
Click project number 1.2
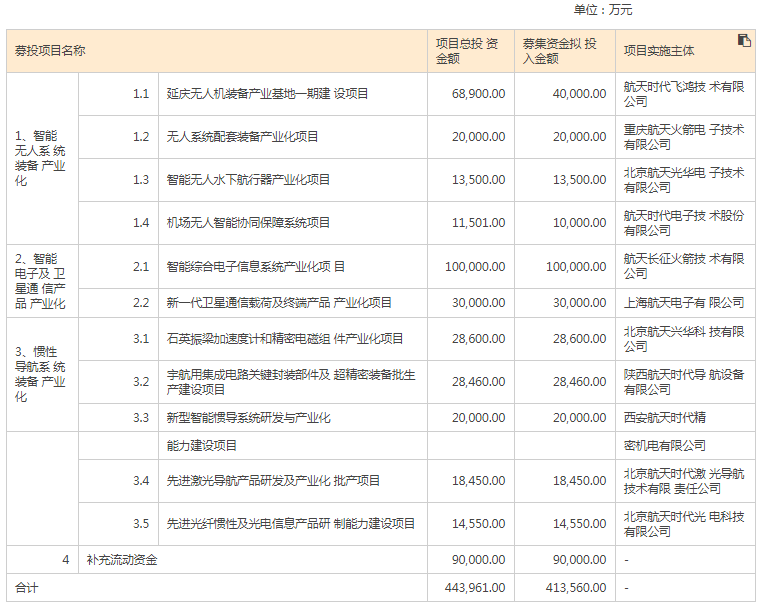pyautogui.click(x=141, y=137)
